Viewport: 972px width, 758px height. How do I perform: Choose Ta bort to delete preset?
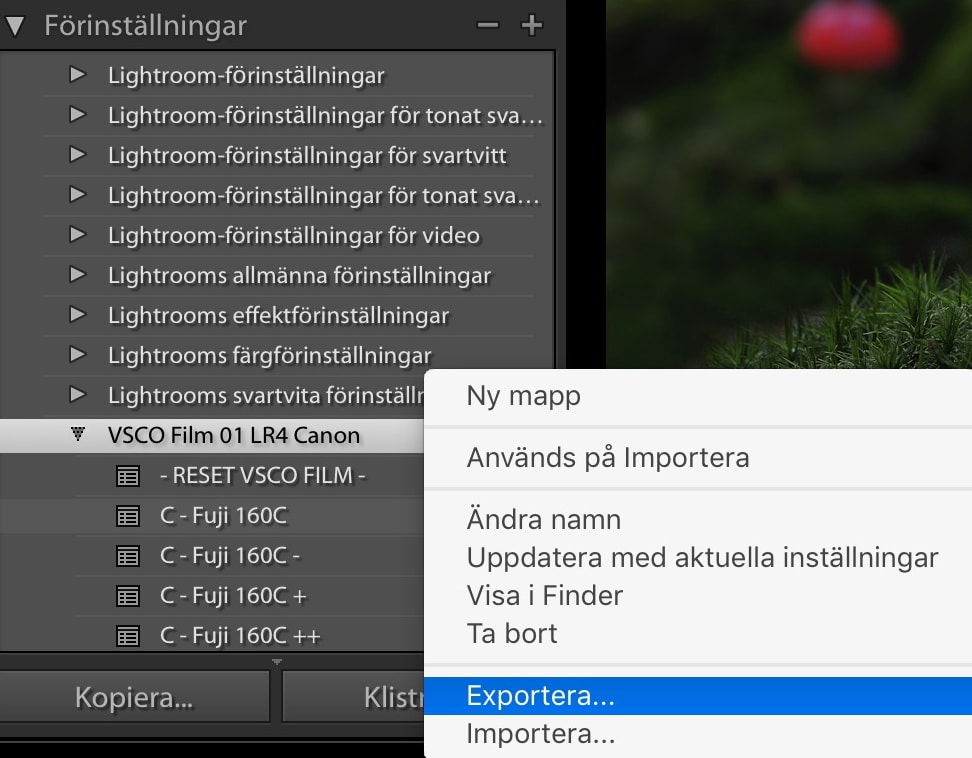512,634
